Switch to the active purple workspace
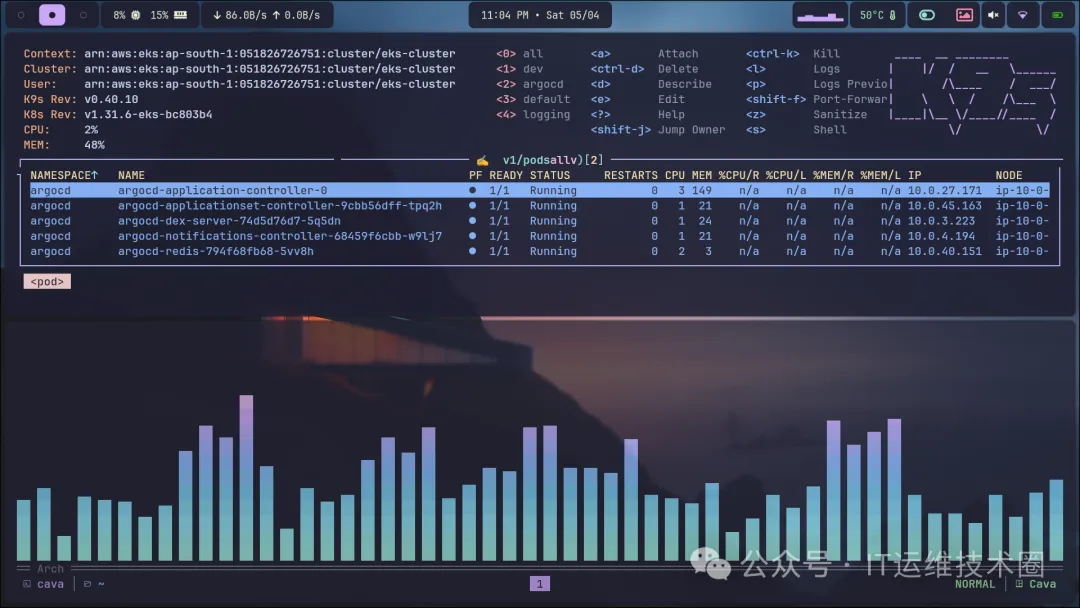Viewport: 1080px width, 608px height. tap(52, 15)
